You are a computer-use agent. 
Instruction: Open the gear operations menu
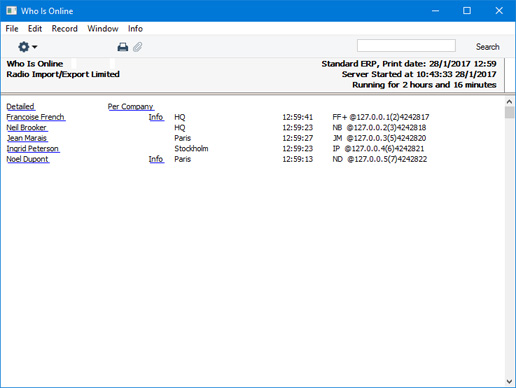pyautogui.click(x=27, y=47)
